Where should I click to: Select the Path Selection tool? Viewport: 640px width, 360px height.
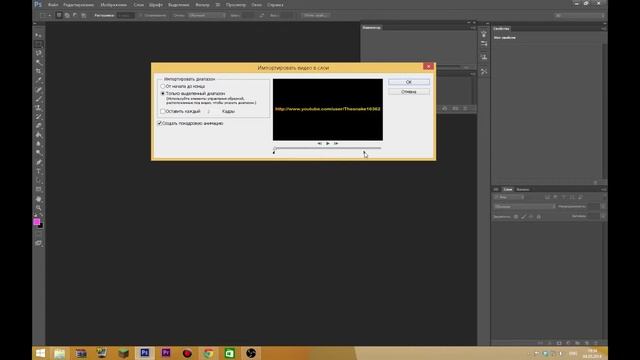38,180
